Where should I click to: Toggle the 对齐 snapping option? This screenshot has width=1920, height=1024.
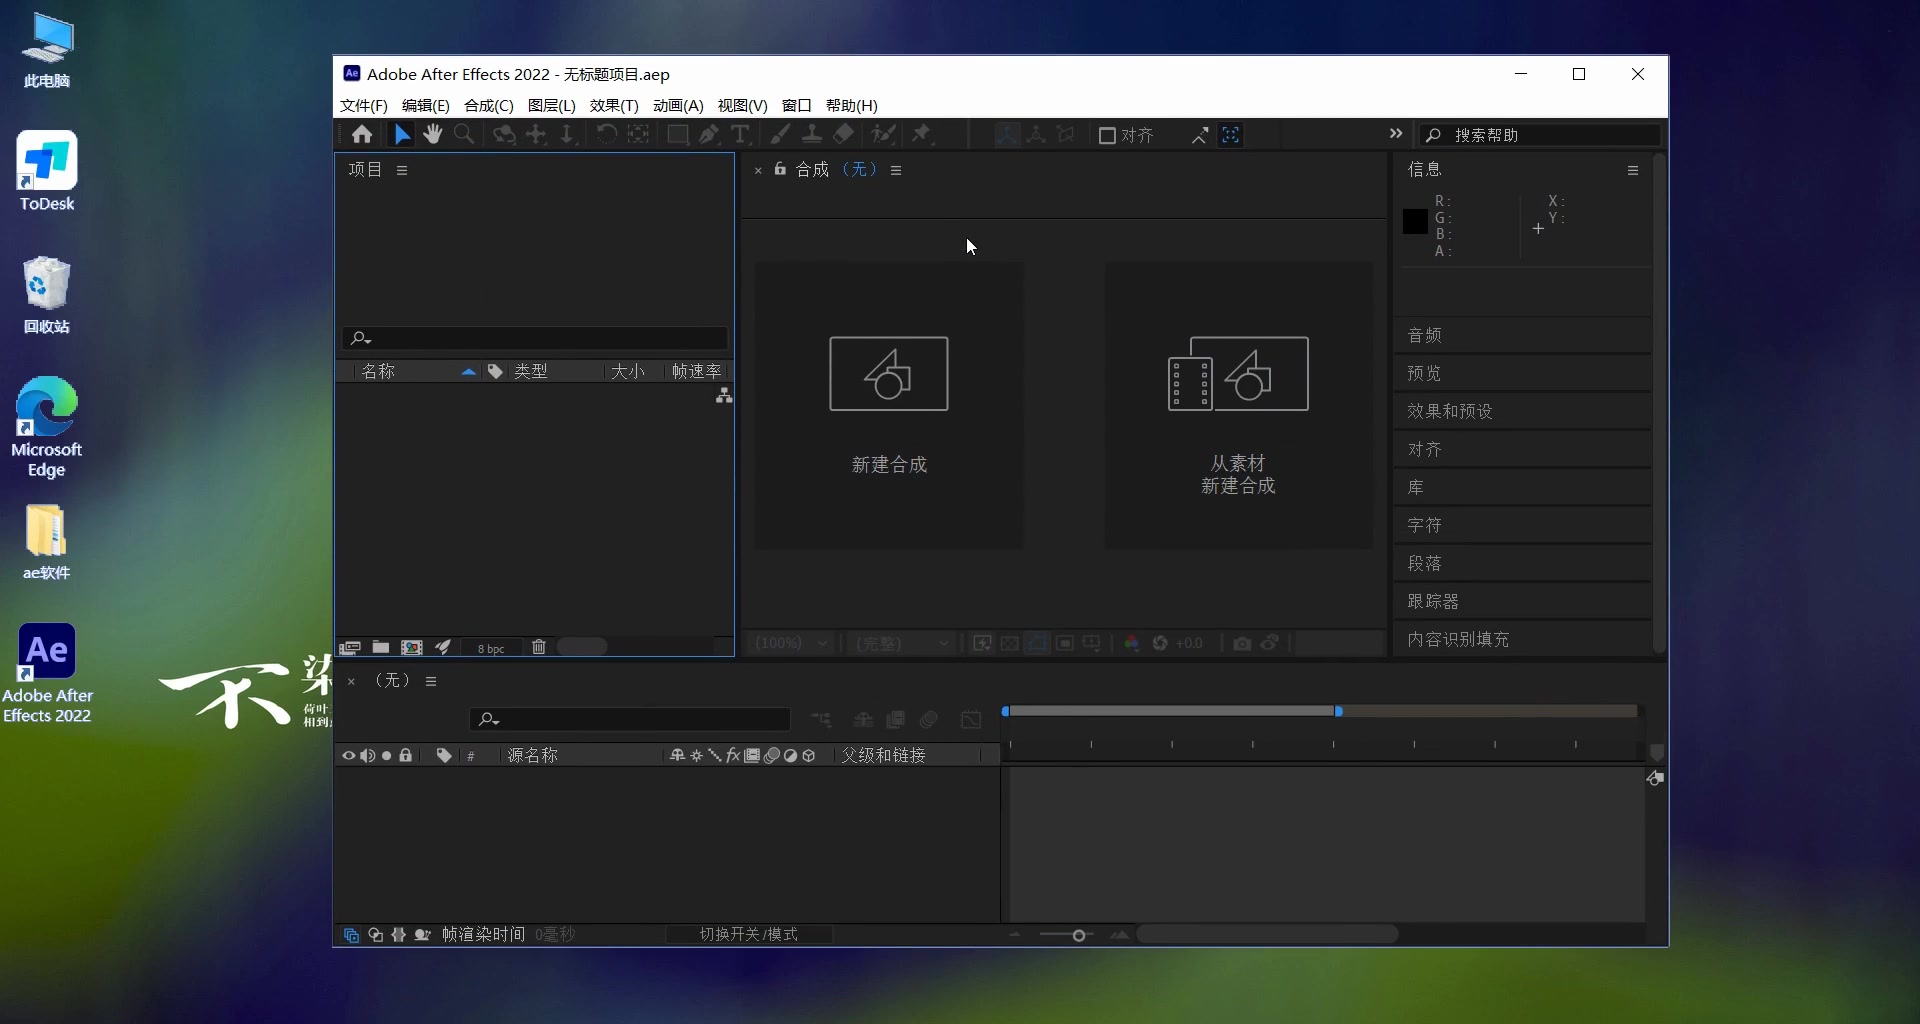1127,135
